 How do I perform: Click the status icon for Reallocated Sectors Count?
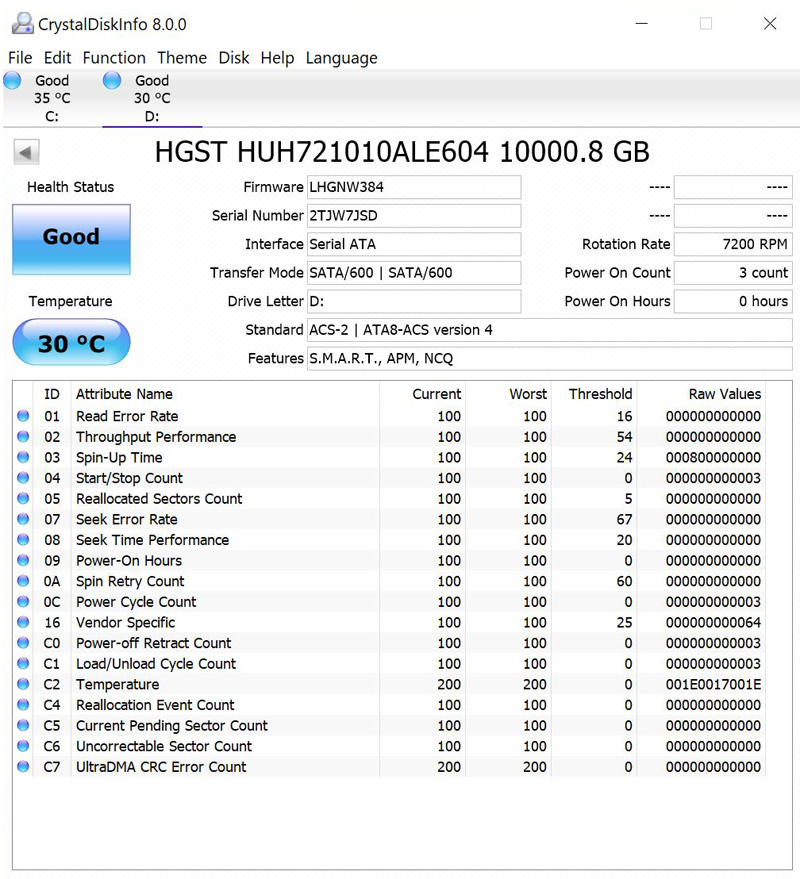(x=23, y=499)
